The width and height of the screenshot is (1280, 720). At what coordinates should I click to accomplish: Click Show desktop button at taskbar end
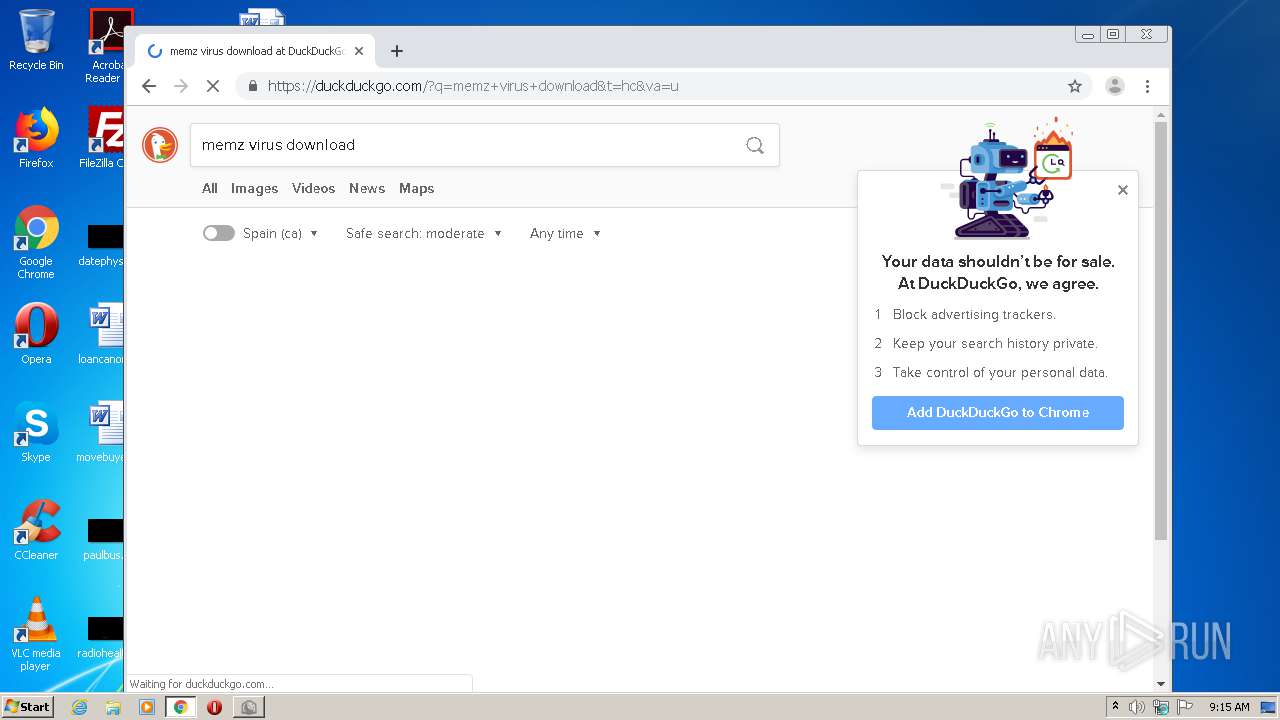[1269, 707]
